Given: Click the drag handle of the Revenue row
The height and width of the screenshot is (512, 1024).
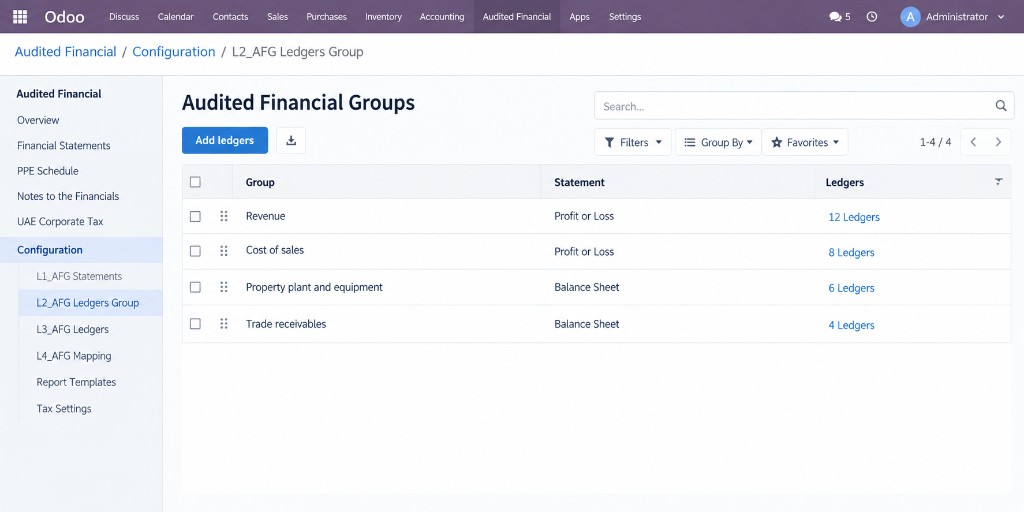Looking at the screenshot, I should point(224,216).
